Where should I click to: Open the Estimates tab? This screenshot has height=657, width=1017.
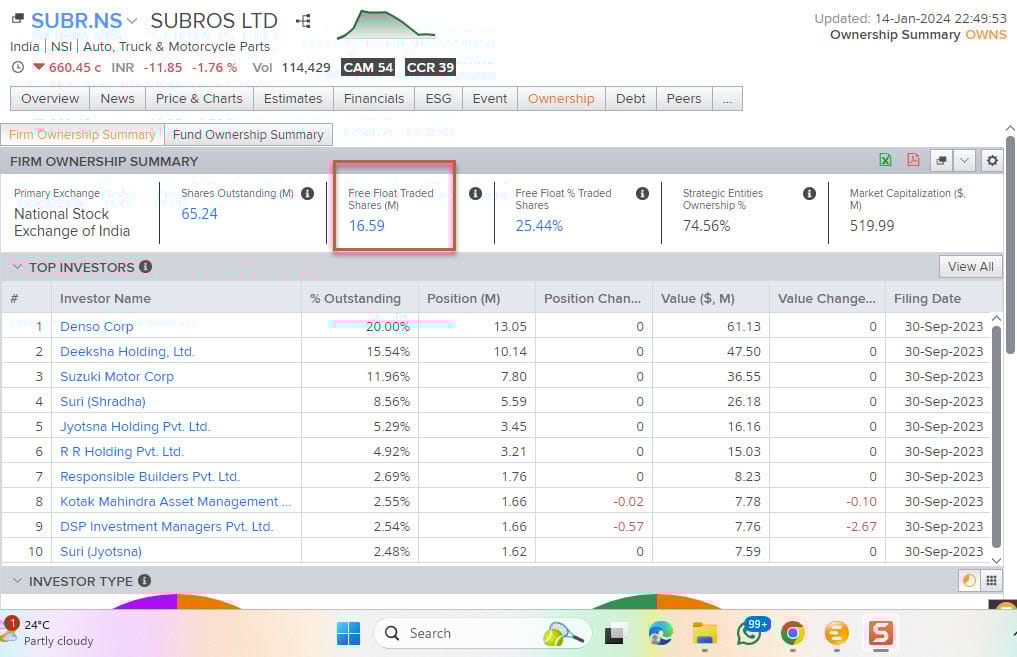pos(293,99)
